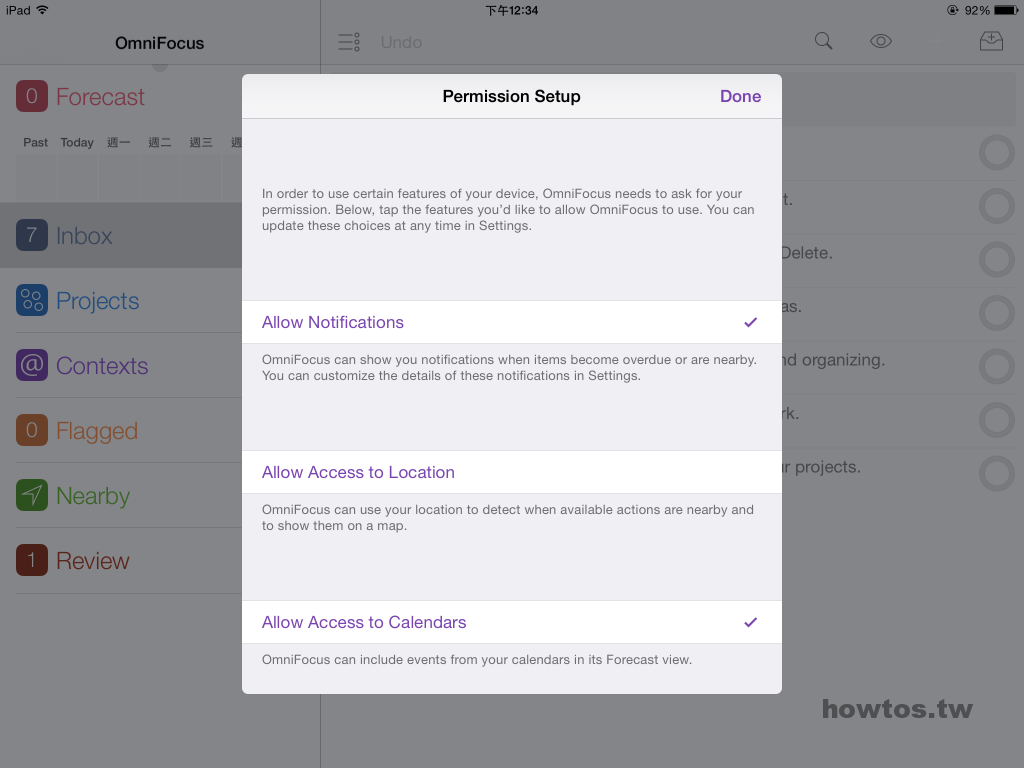The height and width of the screenshot is (768, 1024).
Task: Select Contexts label in sidebar
Action: [x=102, y=366]
